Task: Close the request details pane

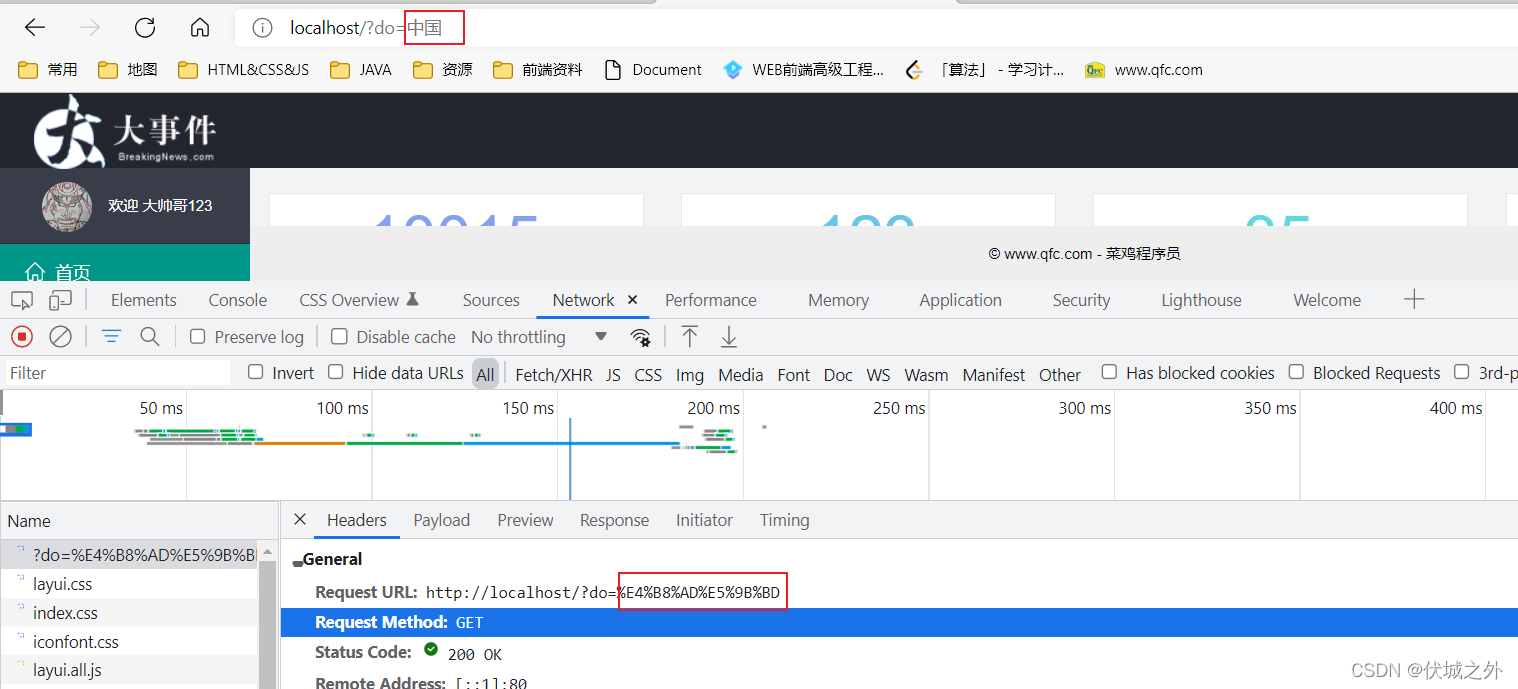Action: 300,520
